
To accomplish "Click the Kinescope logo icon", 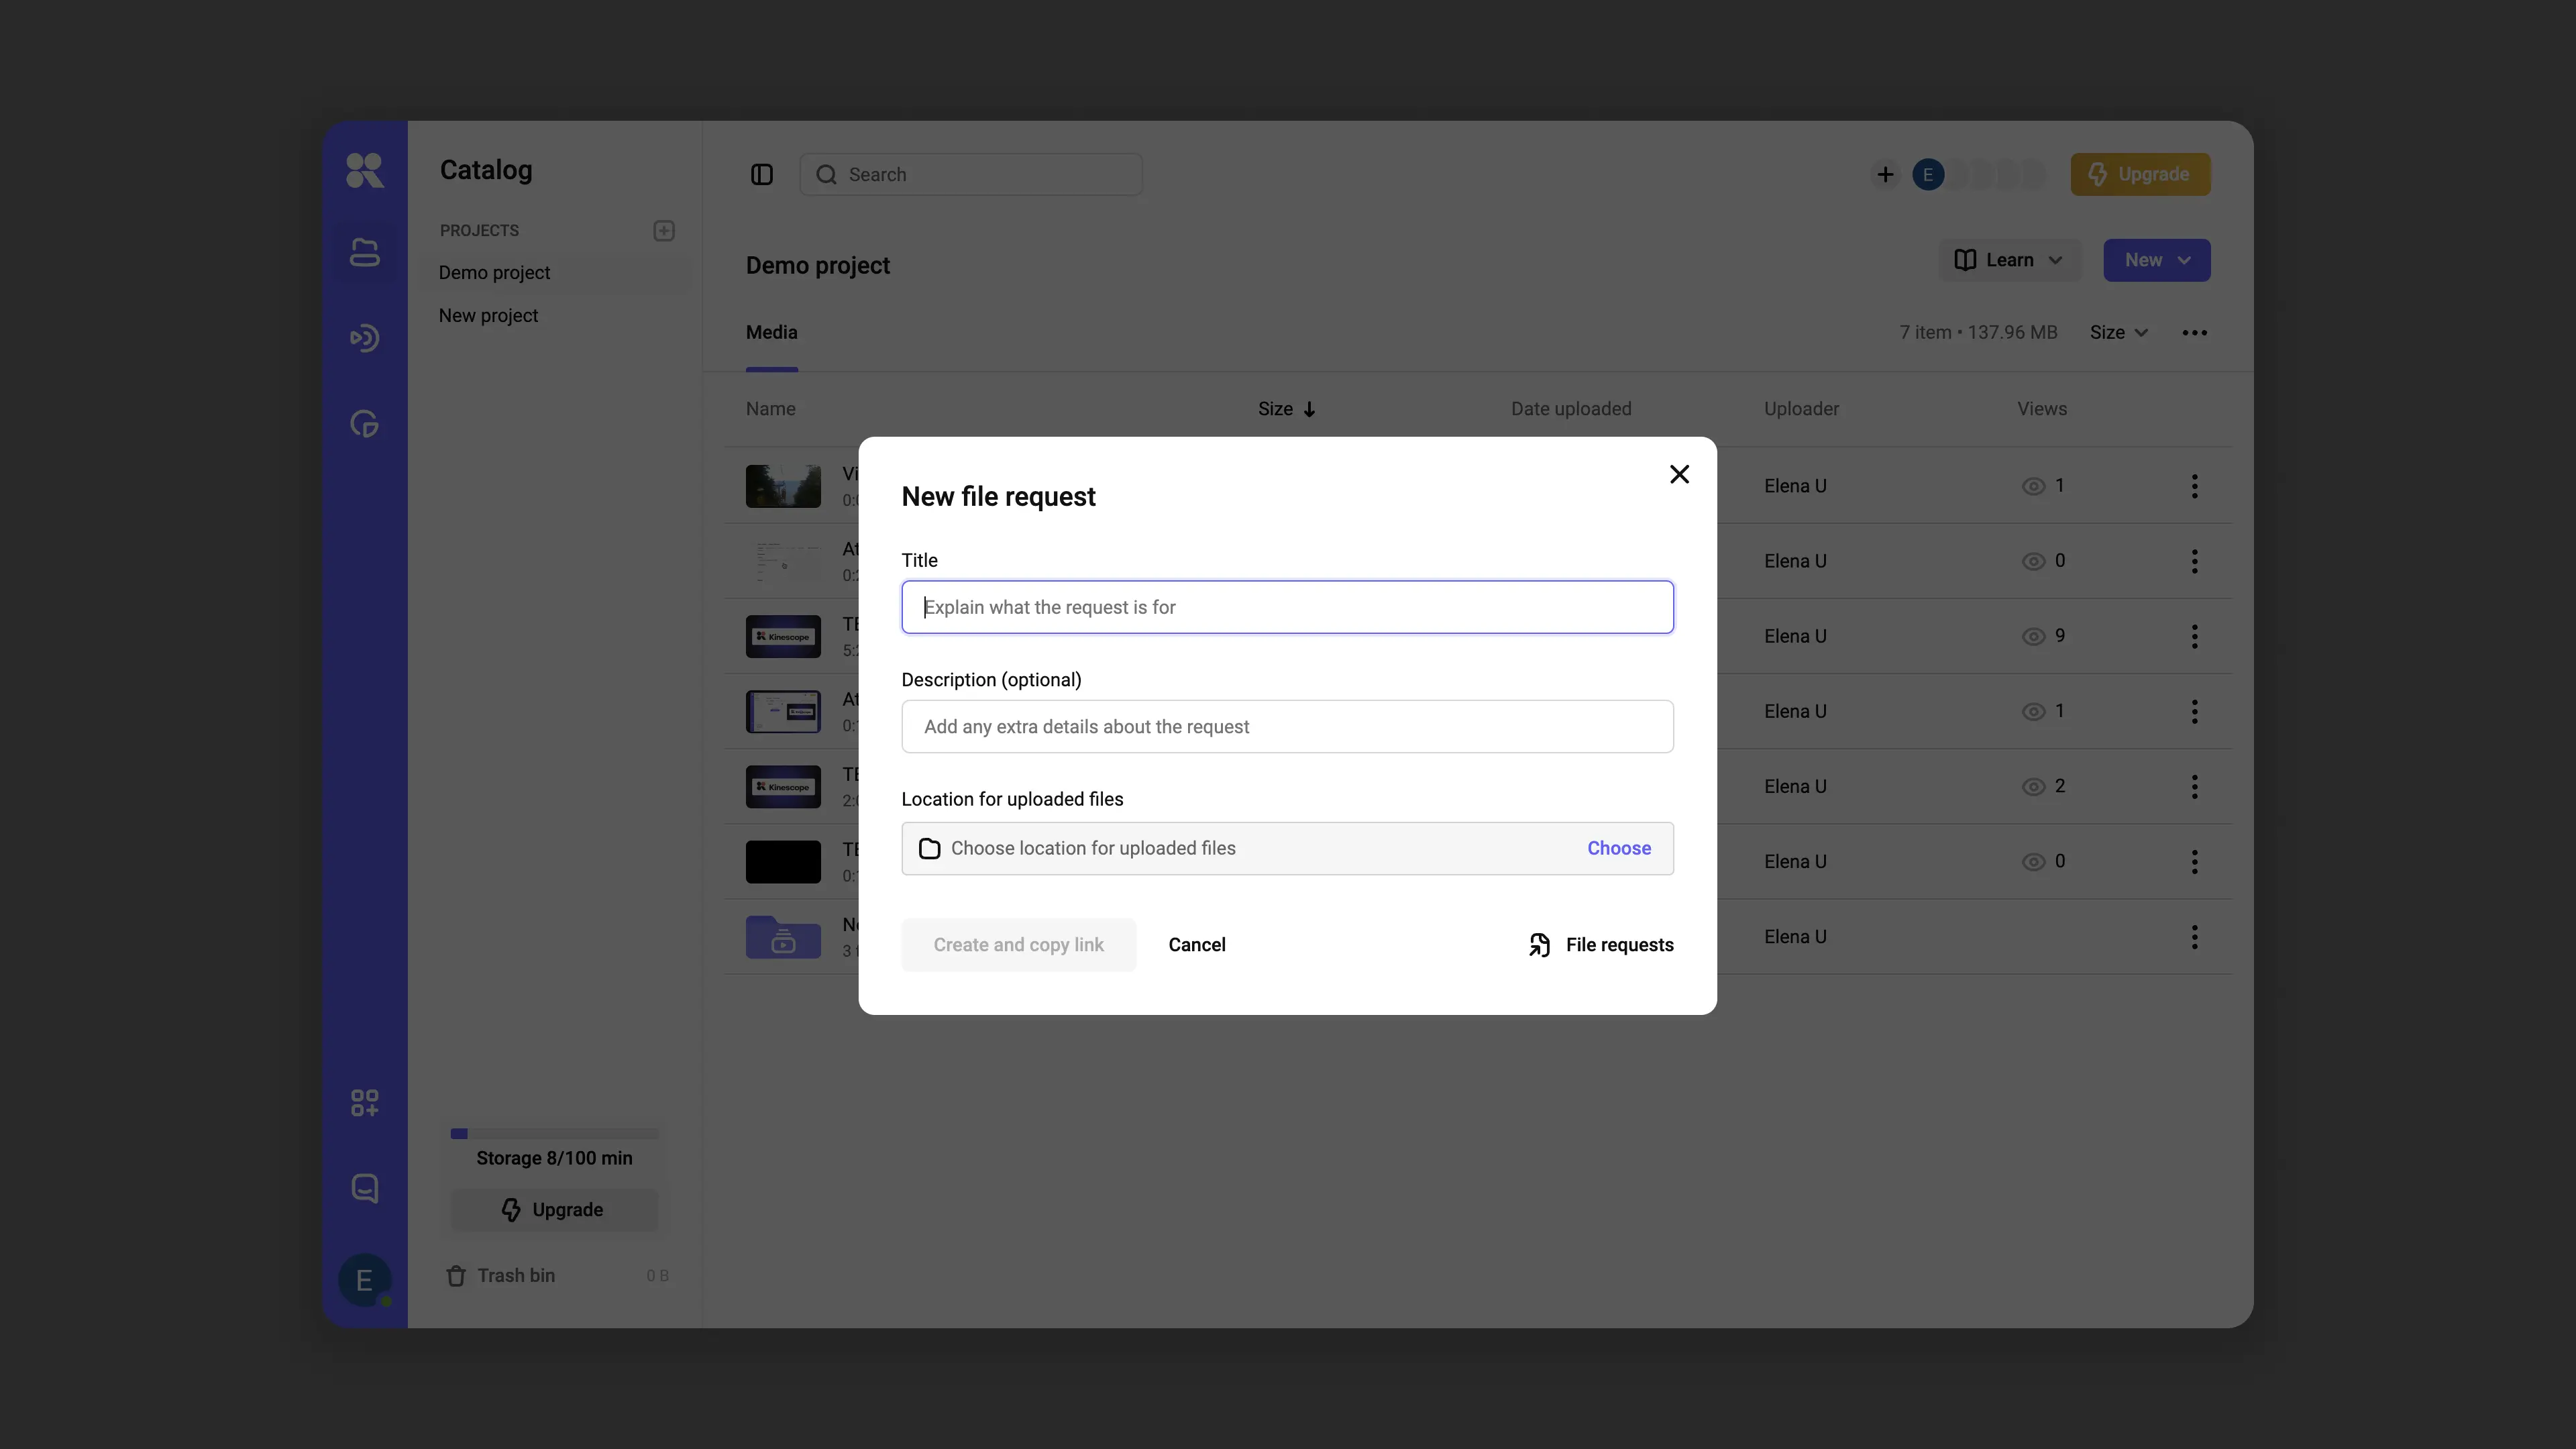I will (x=364, y=170).
